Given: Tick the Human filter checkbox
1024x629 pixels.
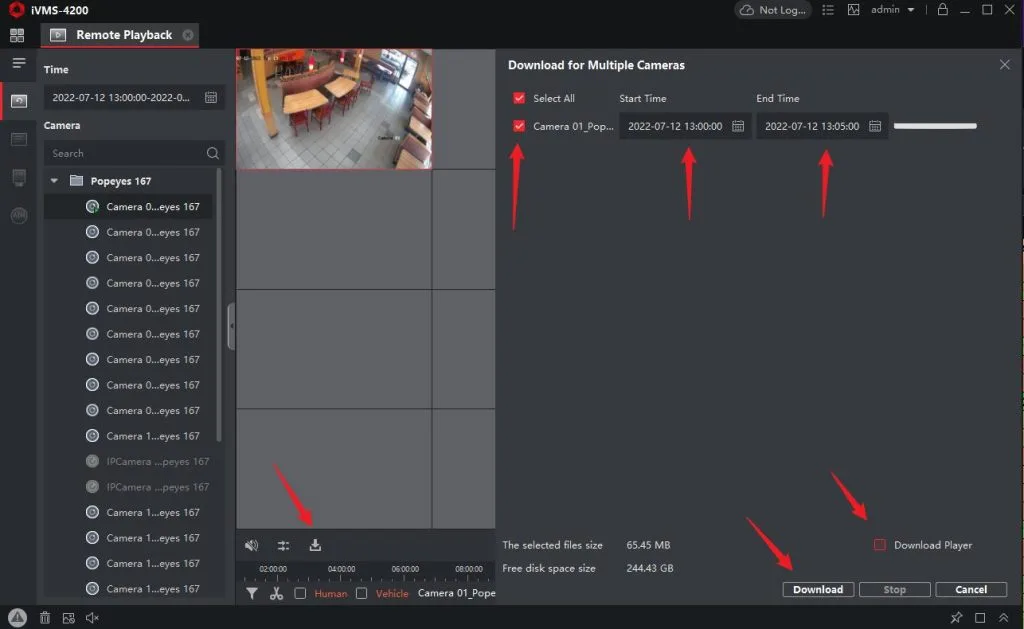Looking at the screenshot, I should (x=300, y=593).
